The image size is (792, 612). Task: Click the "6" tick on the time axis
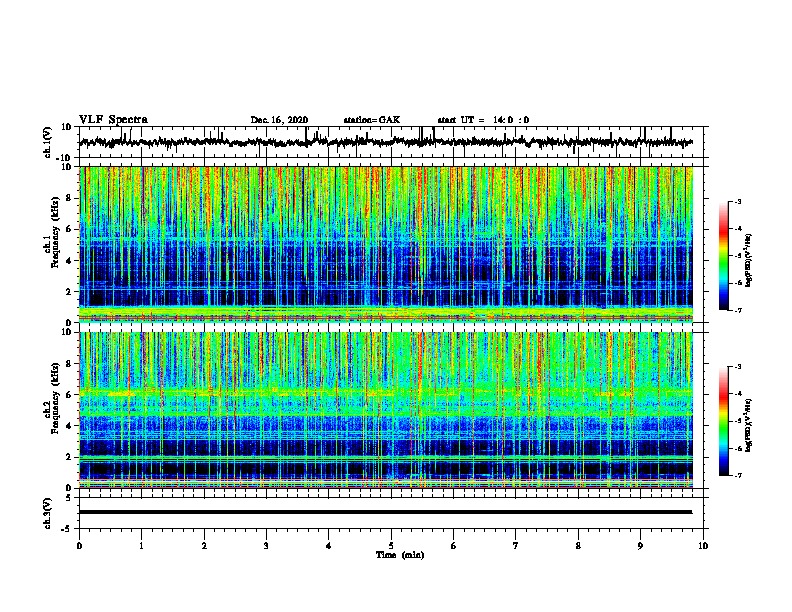[x=454, y=546]
